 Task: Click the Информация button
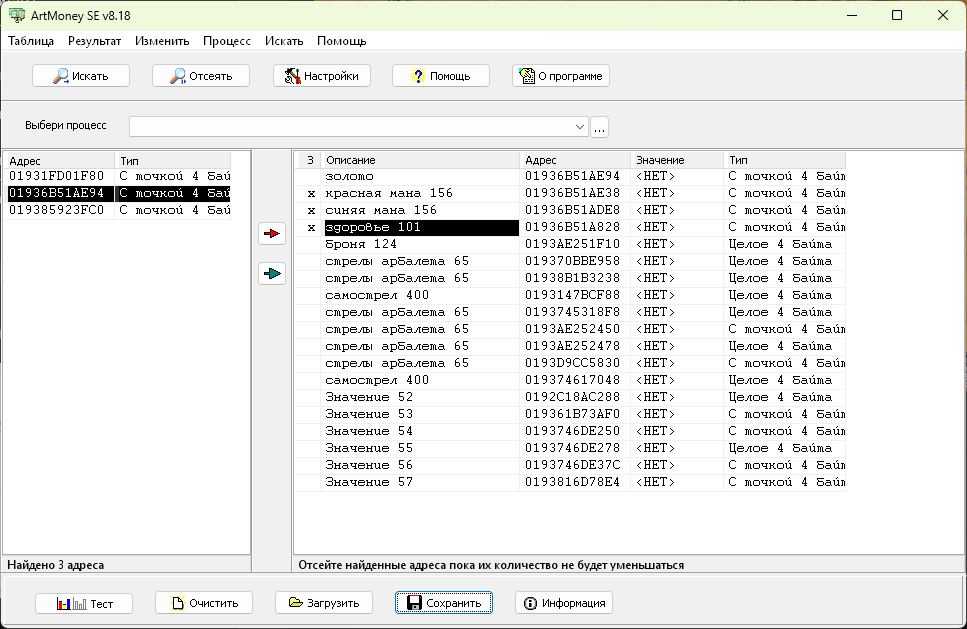564,603
